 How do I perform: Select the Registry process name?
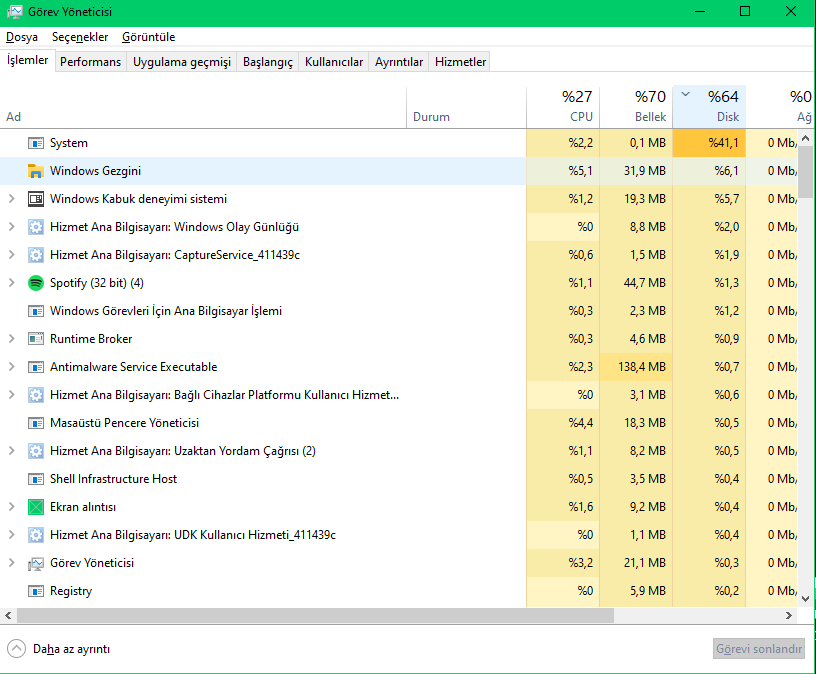pos(71,591)
